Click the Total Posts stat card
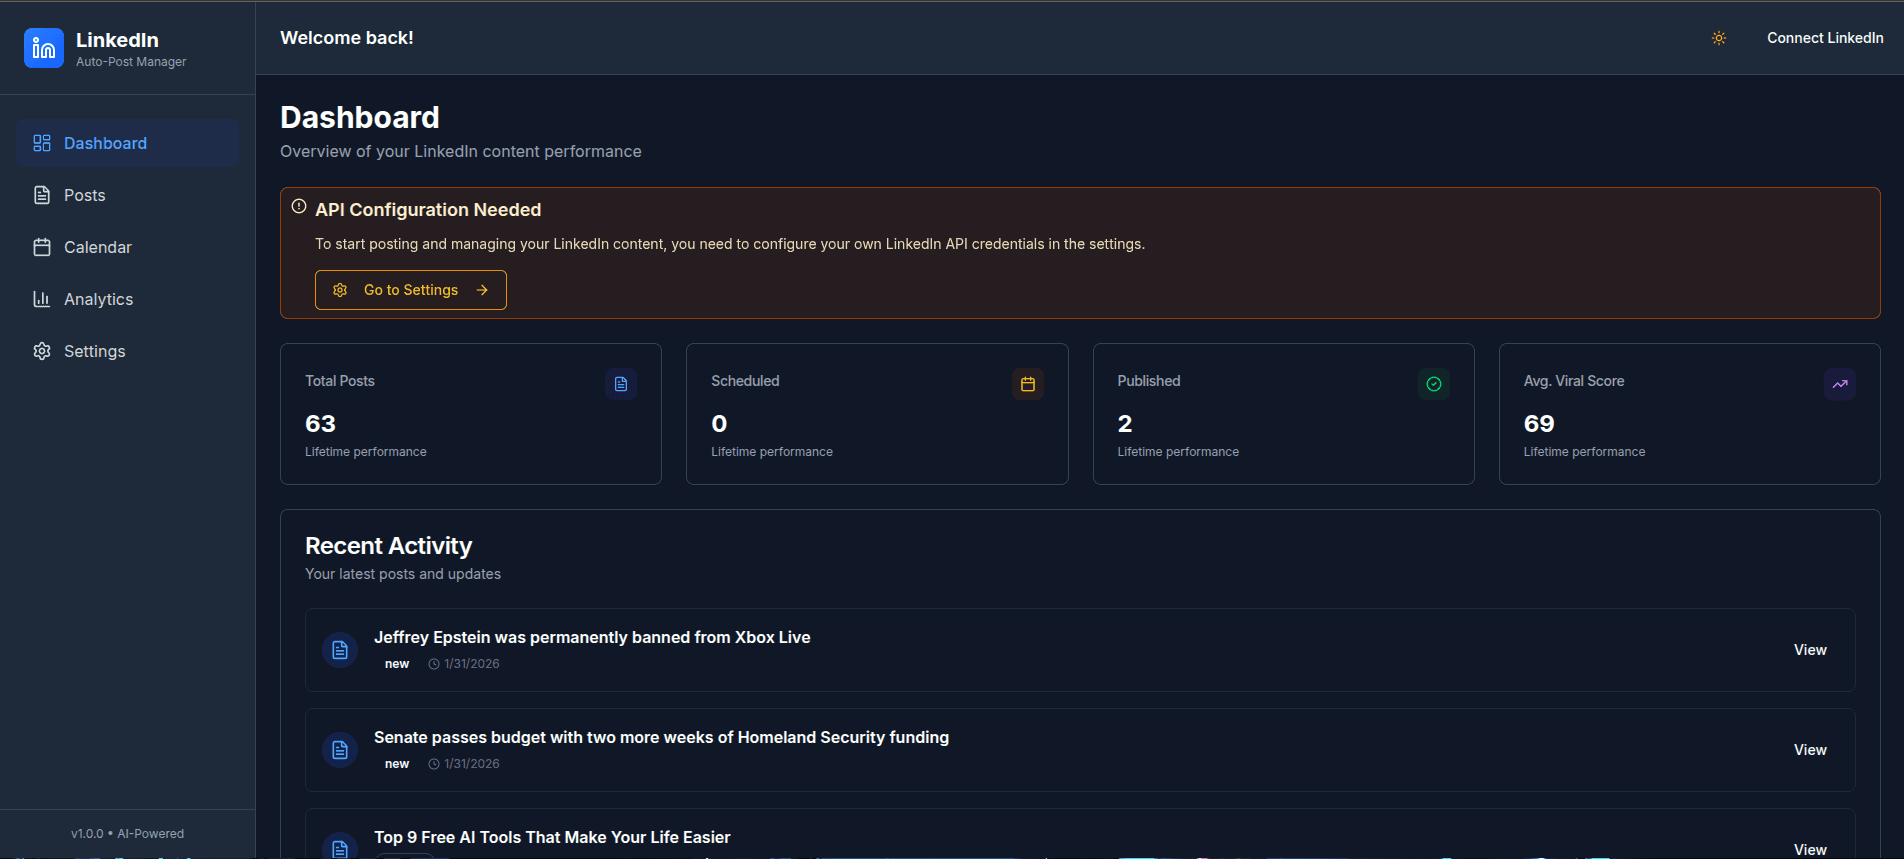The width and height of the screenshot is (1904, 859). pyautogui.click(x=470, y=414)
